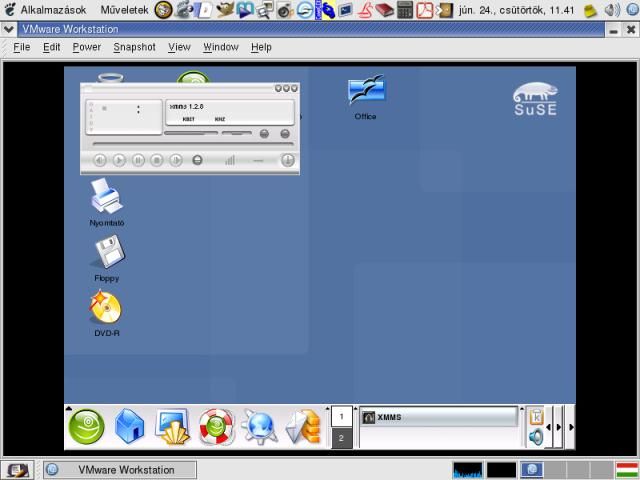
Task: Click the KDE panel speaker mixer icon
Action: (536, 437)
